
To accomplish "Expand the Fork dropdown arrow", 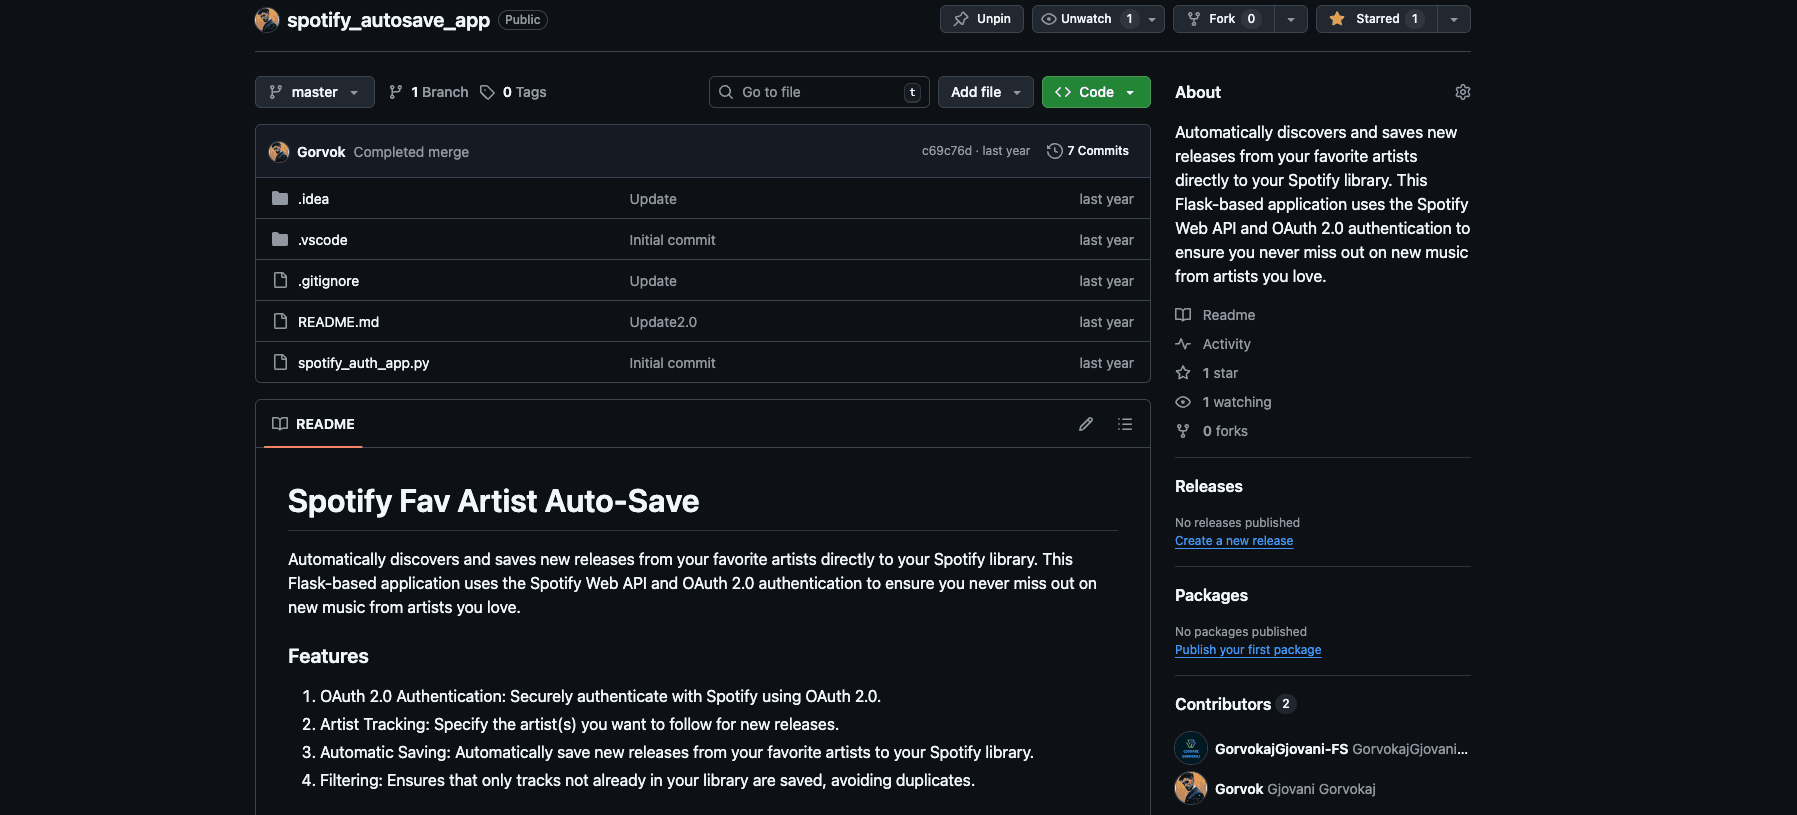I will [x=1291, y=19].
